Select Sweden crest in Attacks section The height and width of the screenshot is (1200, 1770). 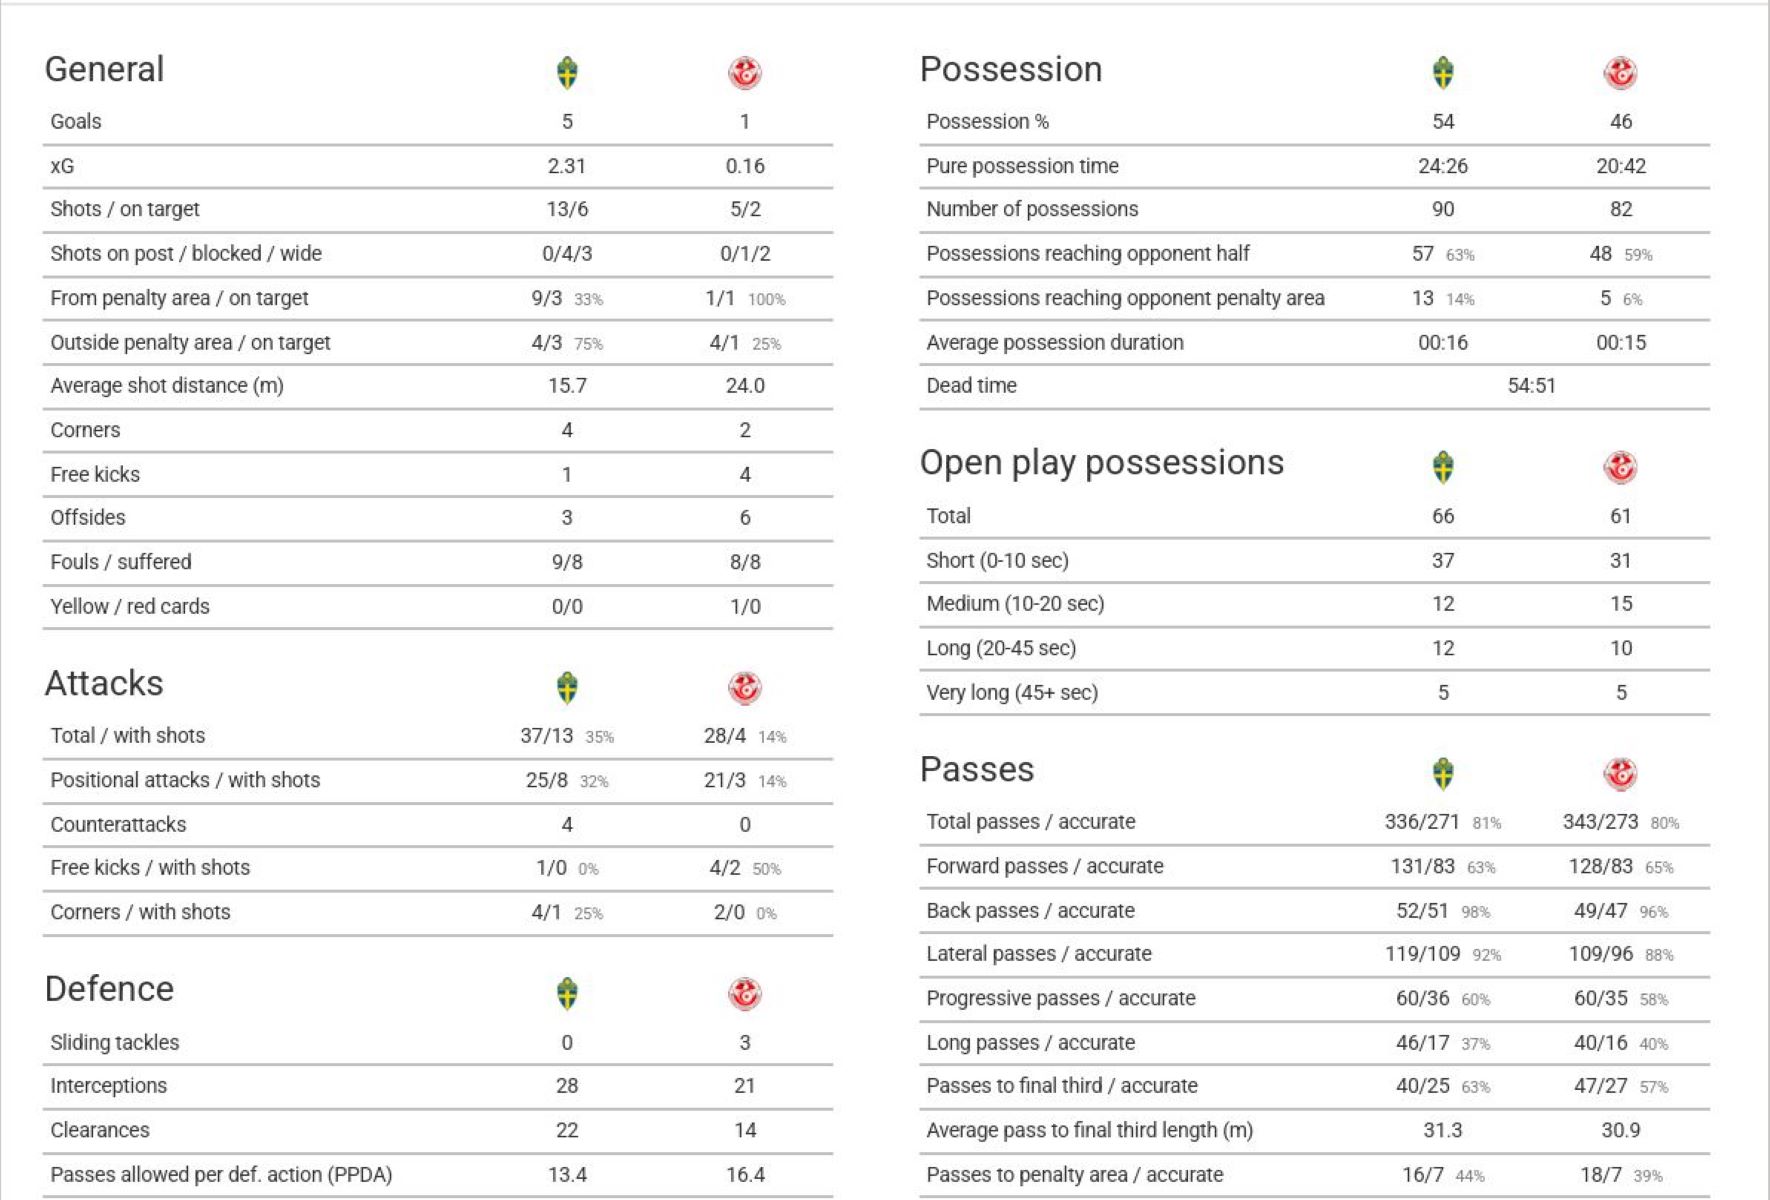pyautogui.click(x=567, y=688)
